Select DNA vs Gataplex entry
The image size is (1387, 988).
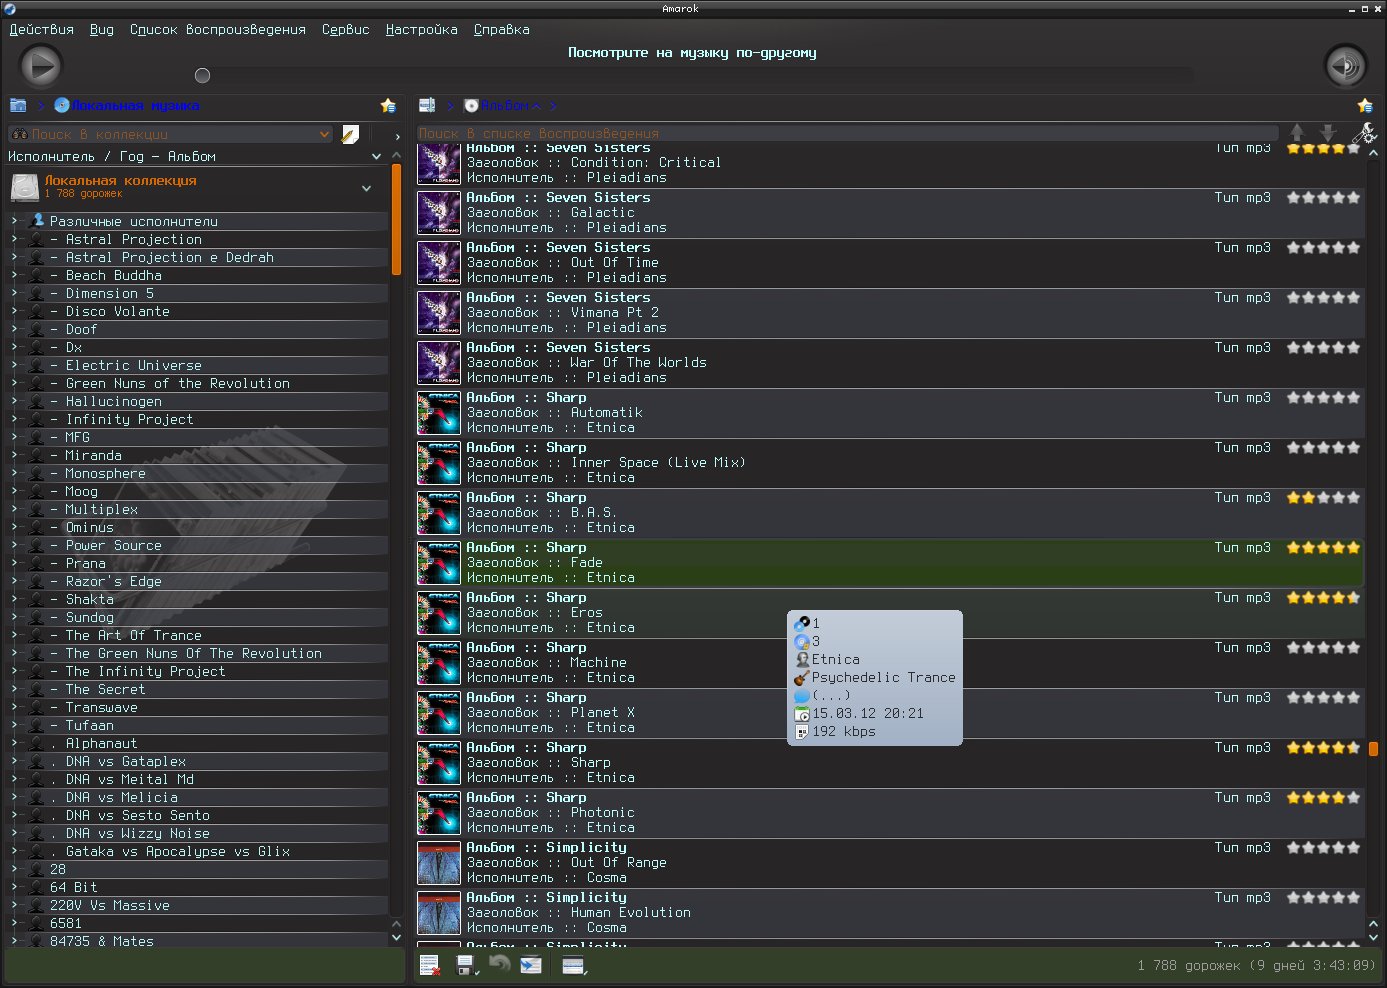click(126, 762)
